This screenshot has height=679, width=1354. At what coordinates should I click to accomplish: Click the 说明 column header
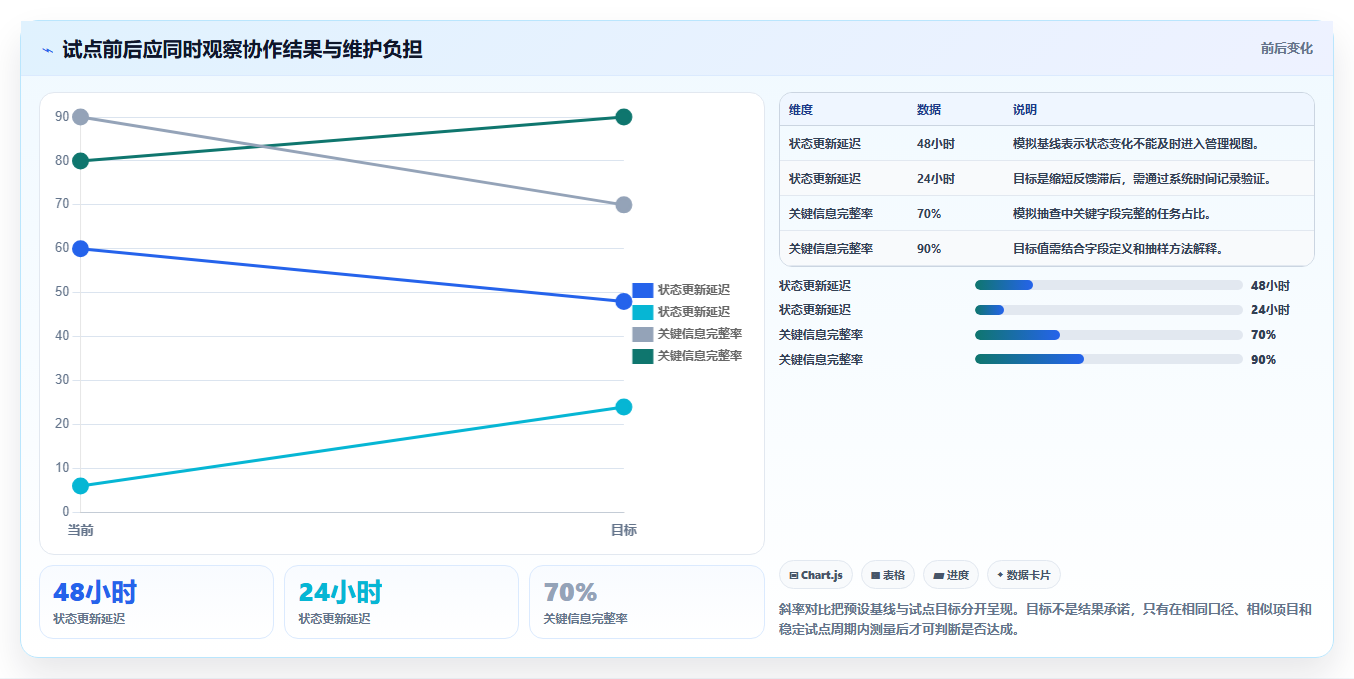tap(1025, 110)
